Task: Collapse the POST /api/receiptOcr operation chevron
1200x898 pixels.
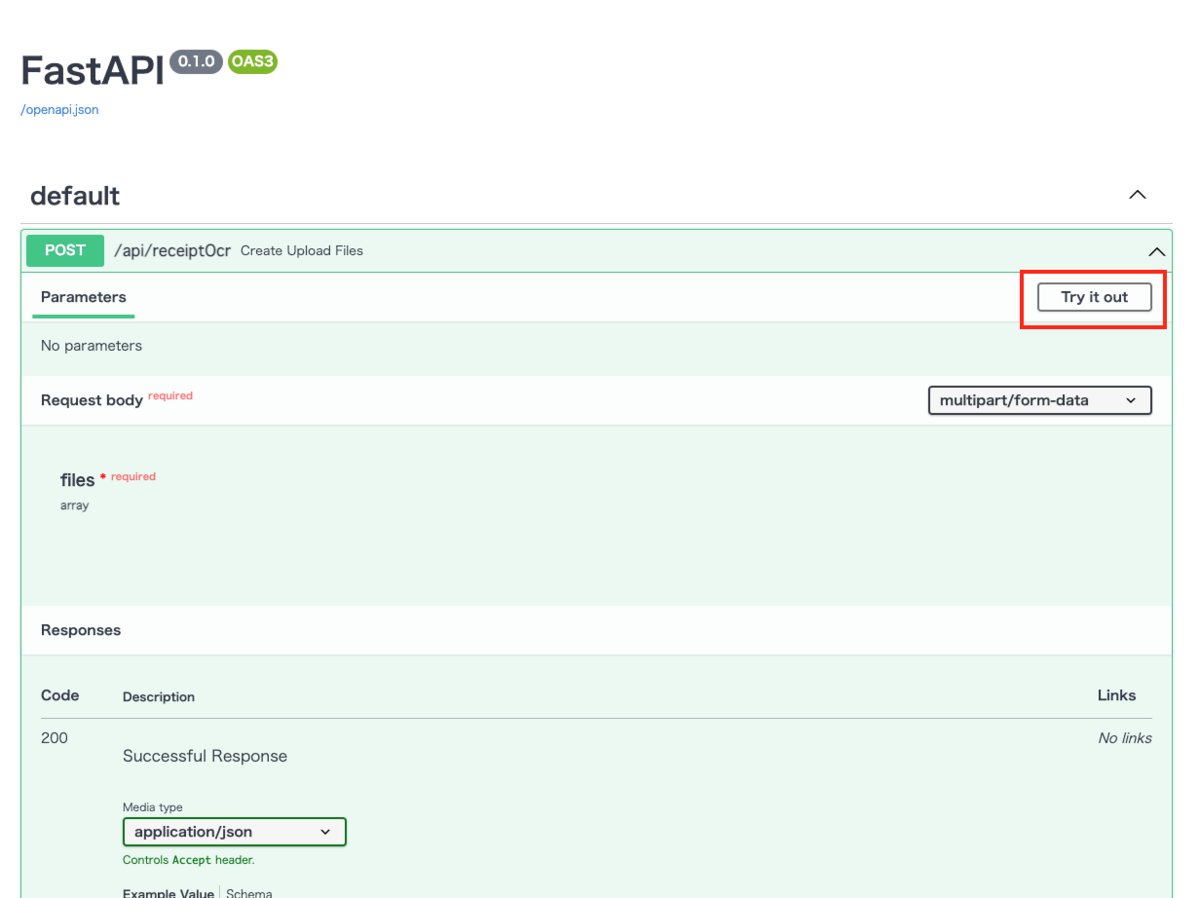Action: coord(1156,250)
